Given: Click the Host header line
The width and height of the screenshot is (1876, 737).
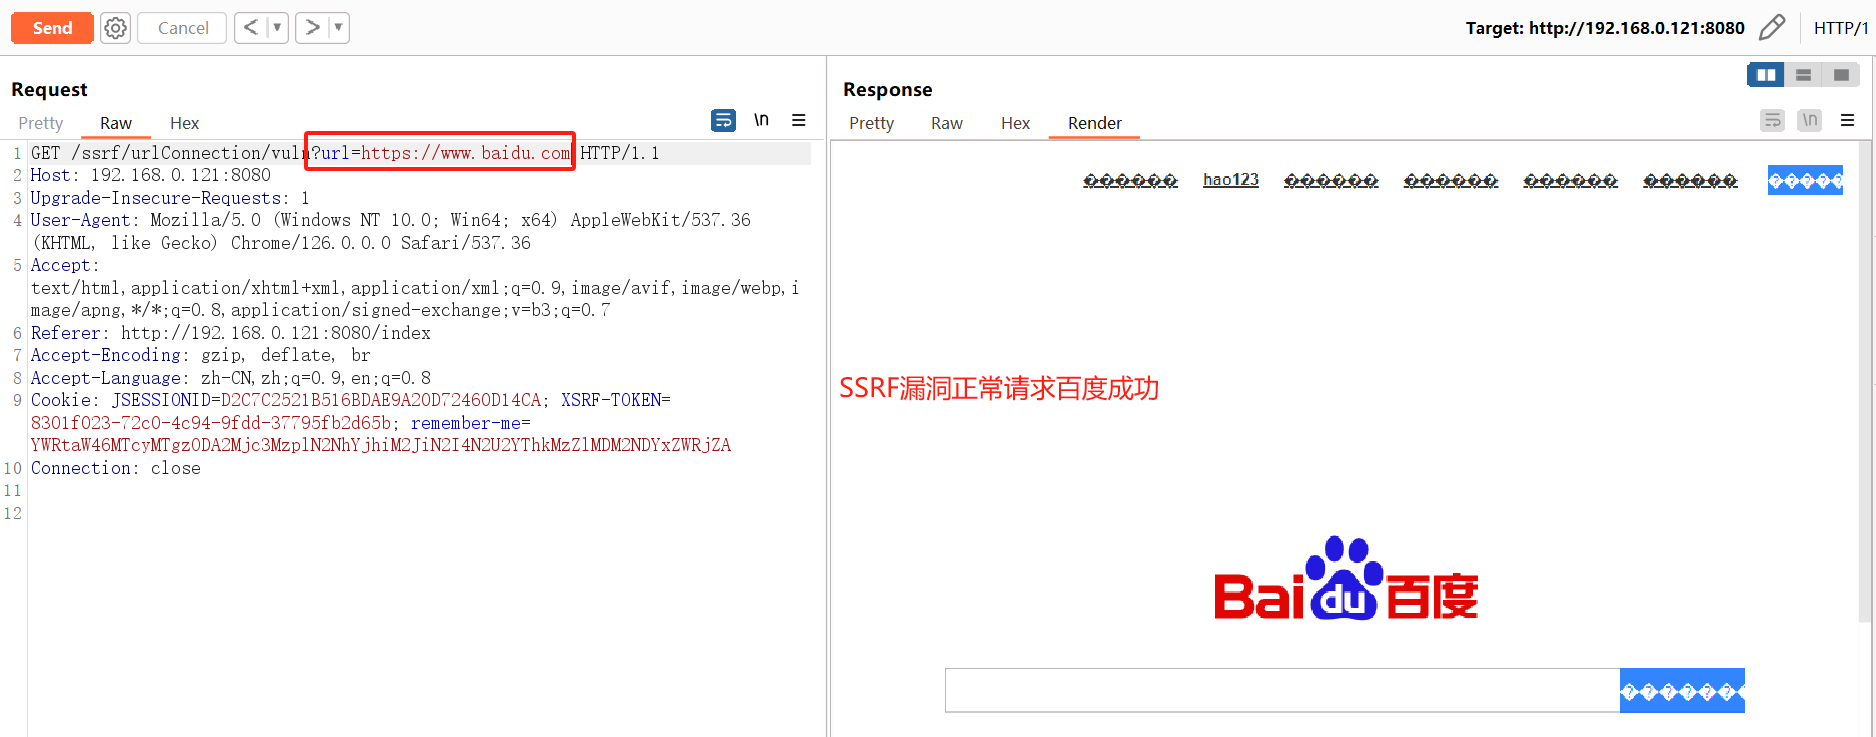Looking at the screenshot, I should coord(151,175).
